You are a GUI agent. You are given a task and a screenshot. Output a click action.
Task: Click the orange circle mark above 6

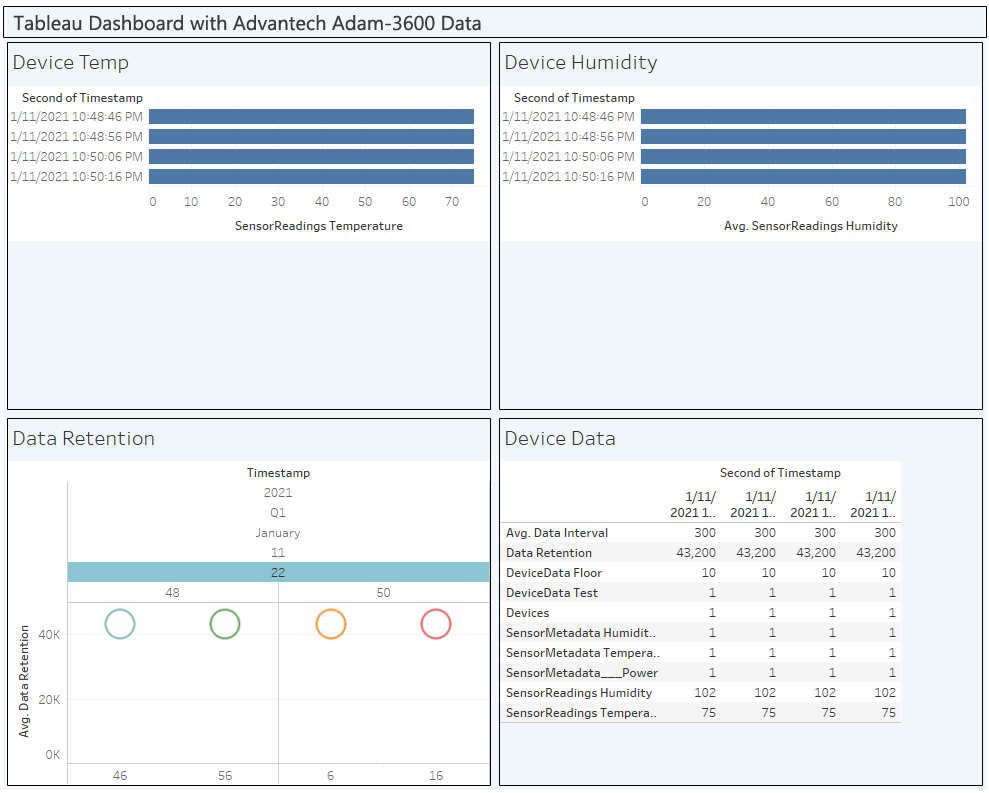(331, 624)
